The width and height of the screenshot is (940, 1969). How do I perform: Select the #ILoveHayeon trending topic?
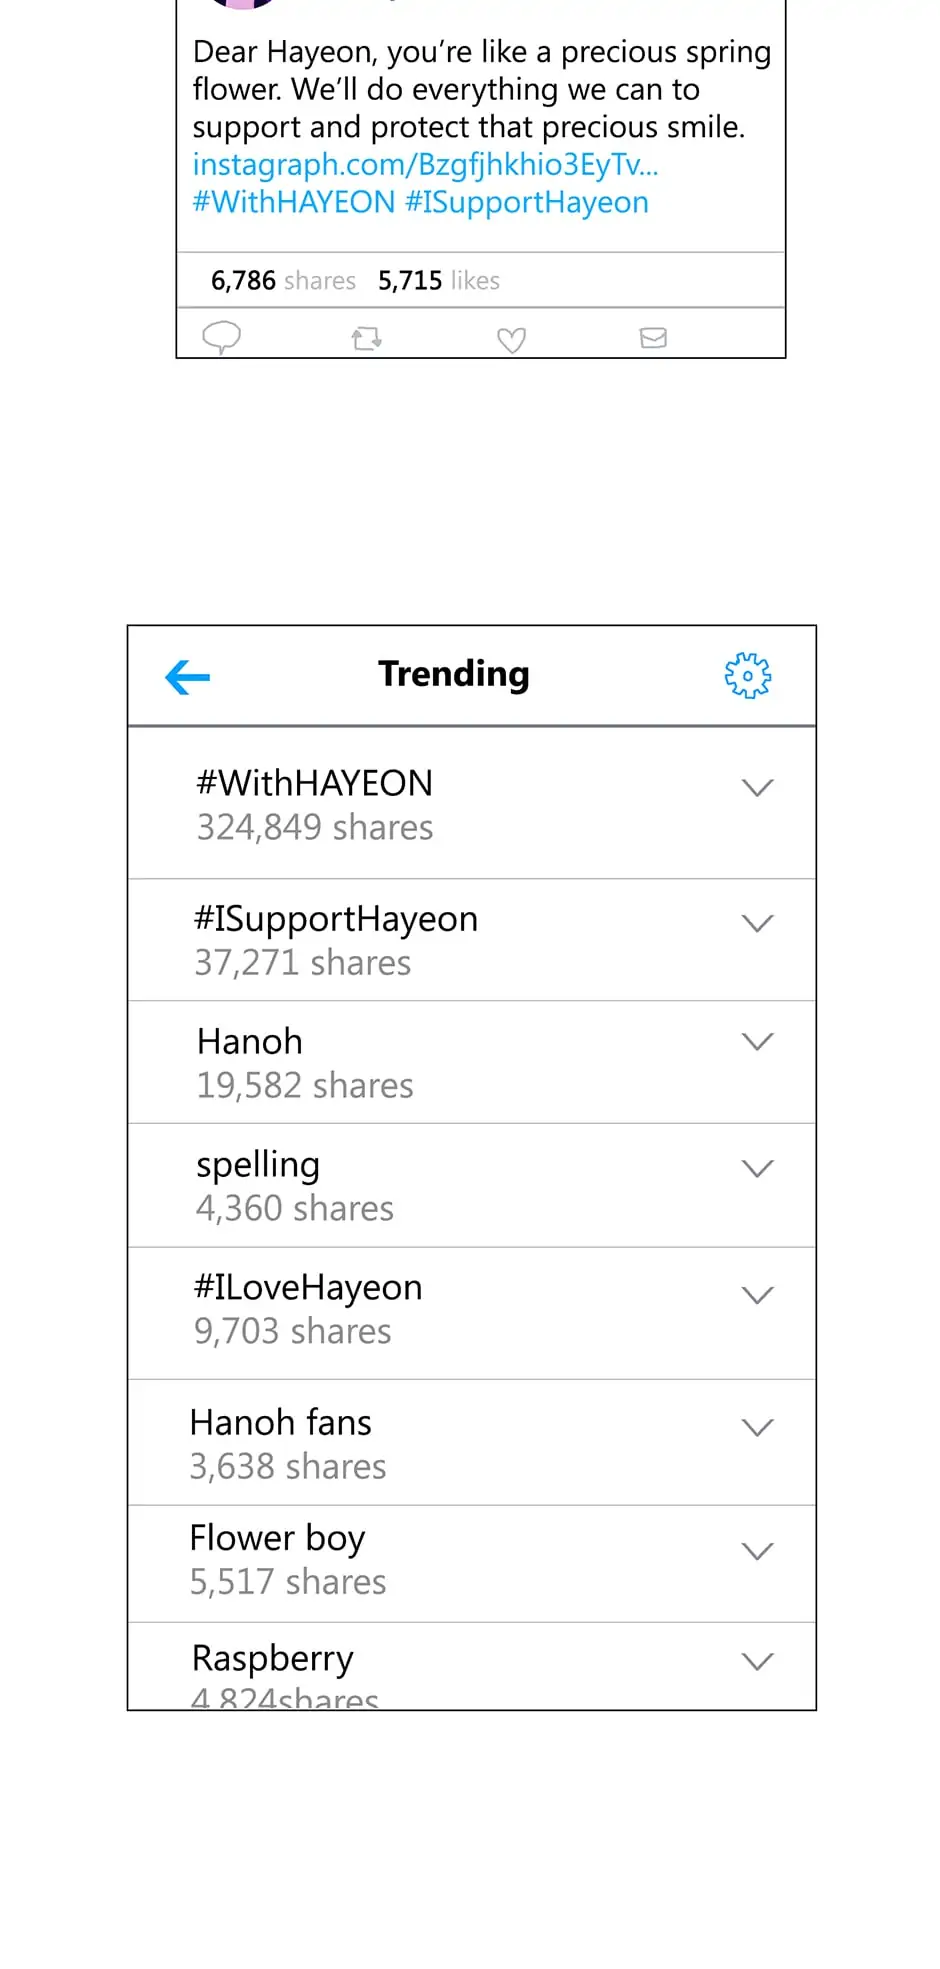(x=308, y=1288)
